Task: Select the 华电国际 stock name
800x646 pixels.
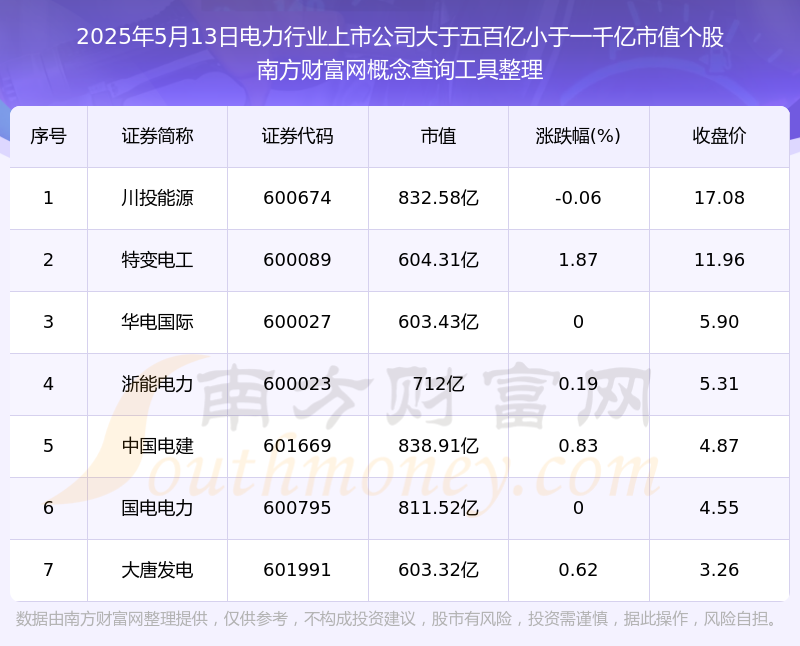Action: [x=157, y=322]
